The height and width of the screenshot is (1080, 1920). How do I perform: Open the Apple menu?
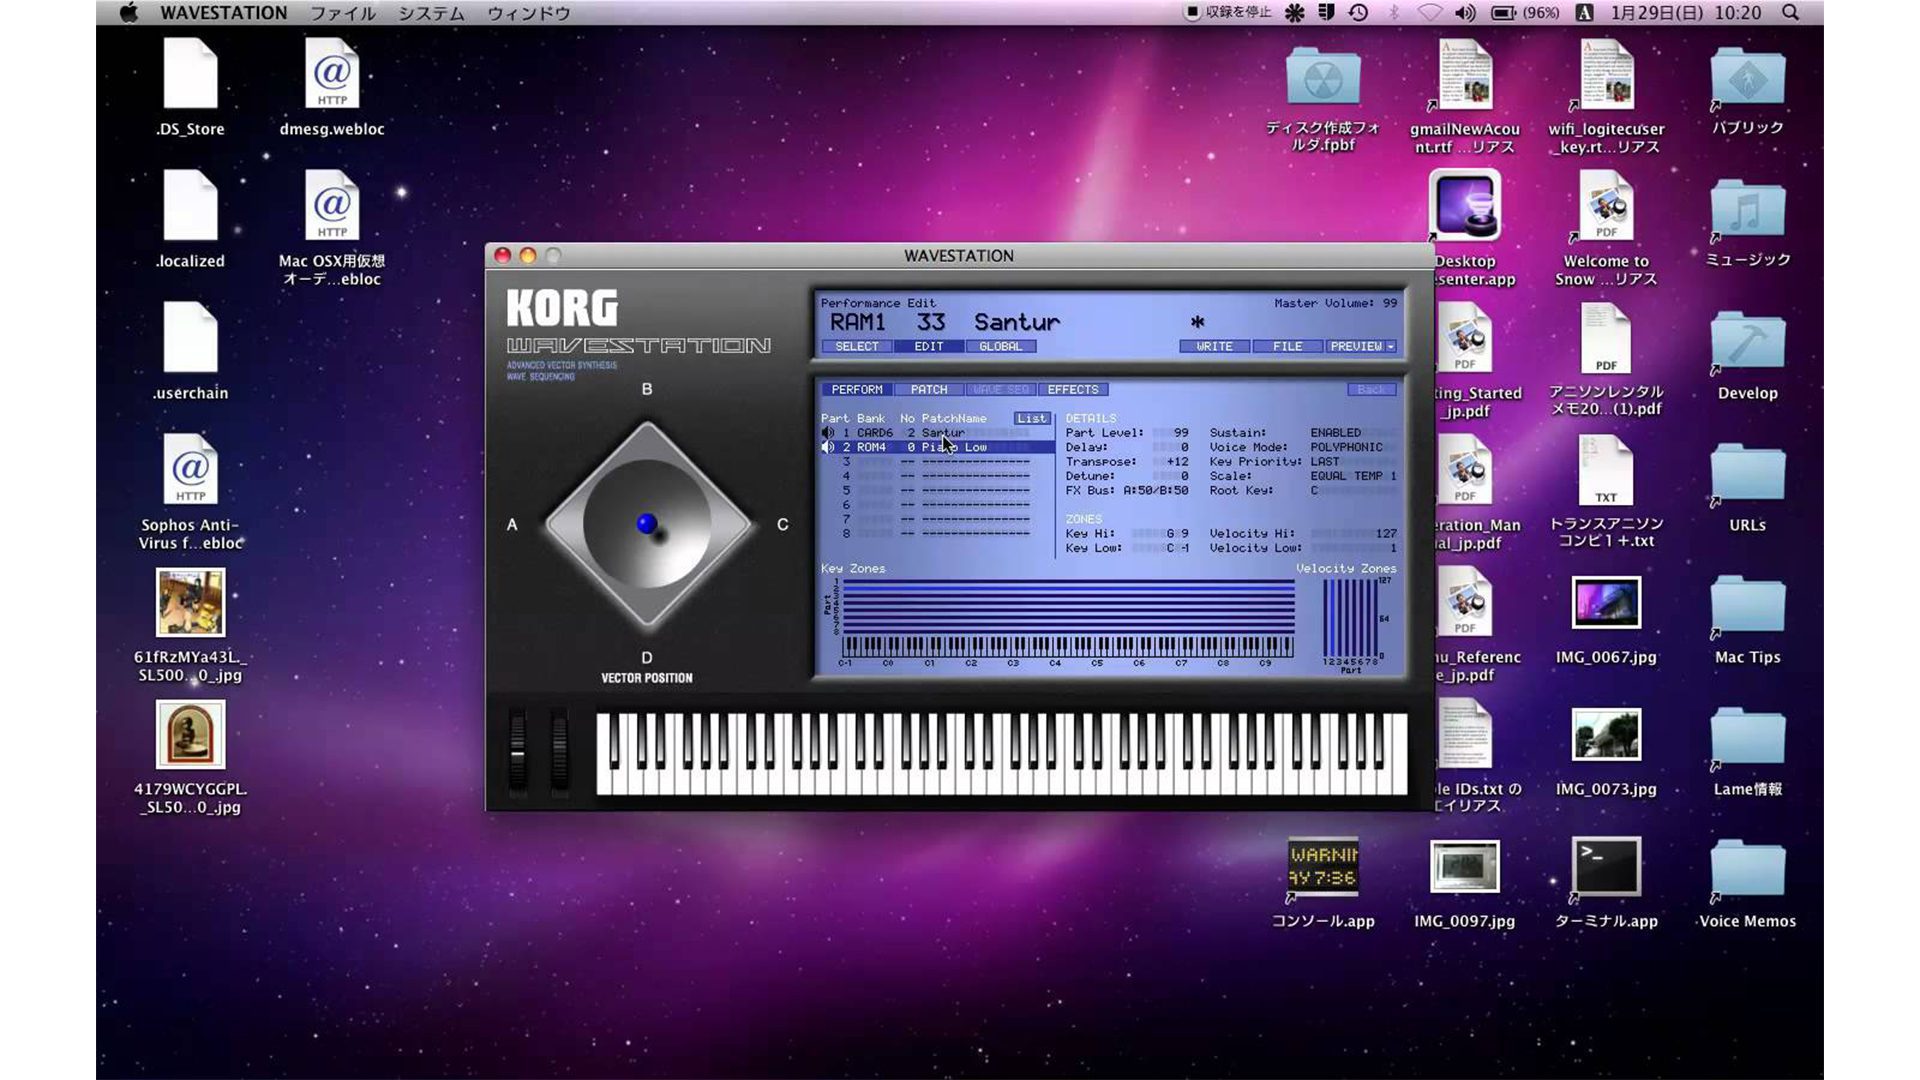(x=129, y=13)
